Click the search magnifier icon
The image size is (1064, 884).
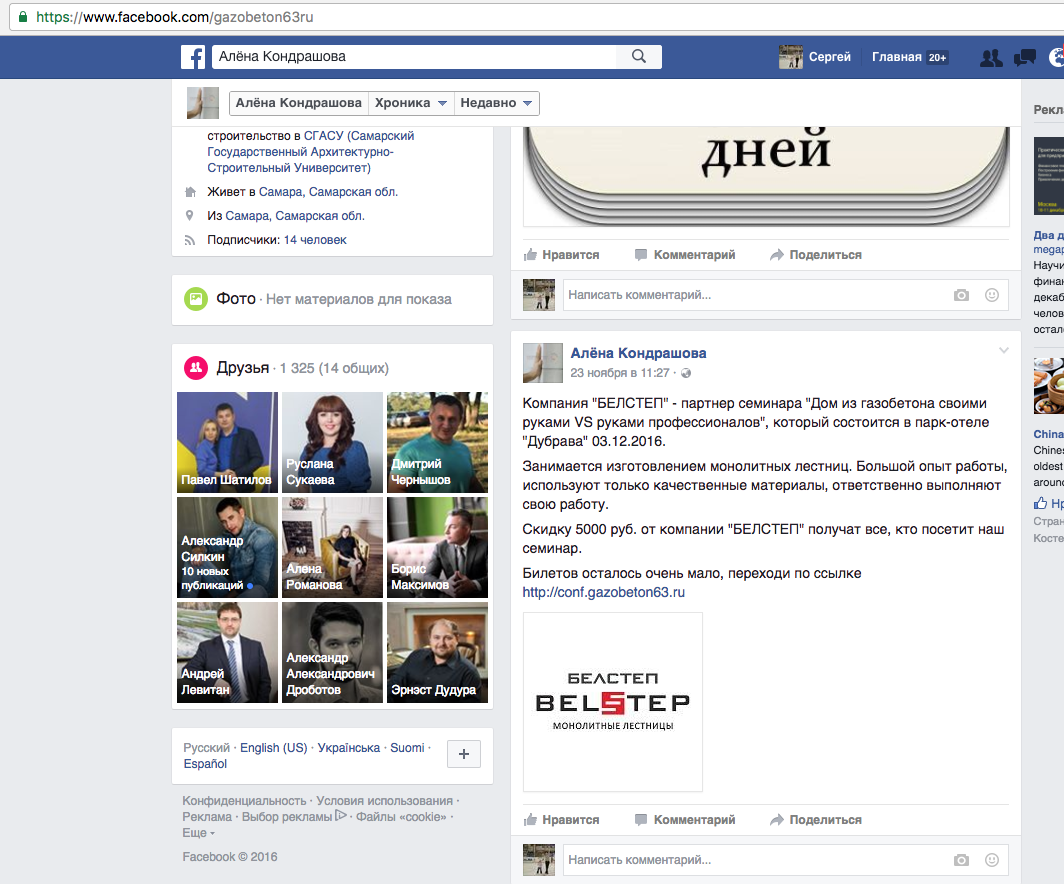point(639,57)
